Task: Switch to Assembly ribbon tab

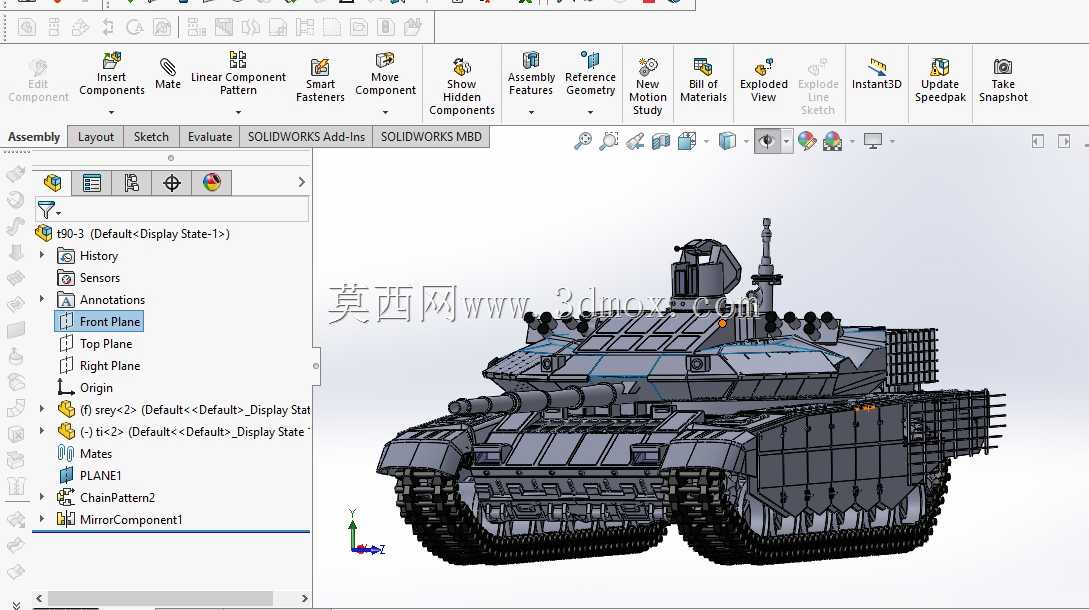Action: click(34, 137)
